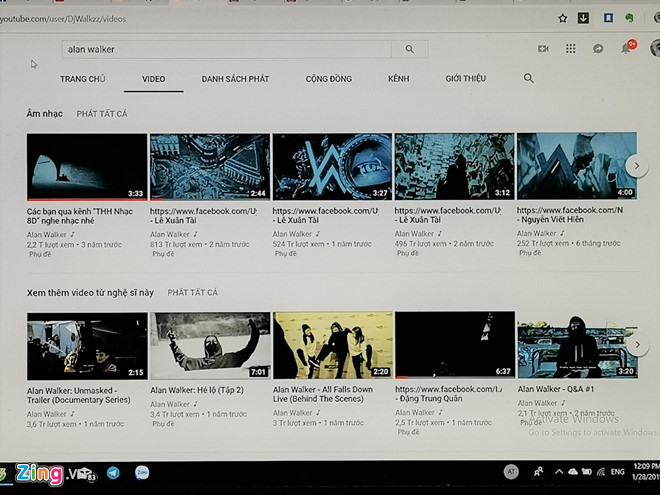Open the 2:15 Unmasked trailer thumbnail
This screenshot has height=495, width=660.
87,346
